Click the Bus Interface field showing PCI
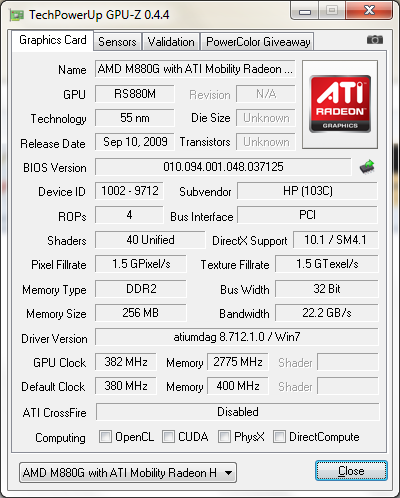 click(307, 215)
